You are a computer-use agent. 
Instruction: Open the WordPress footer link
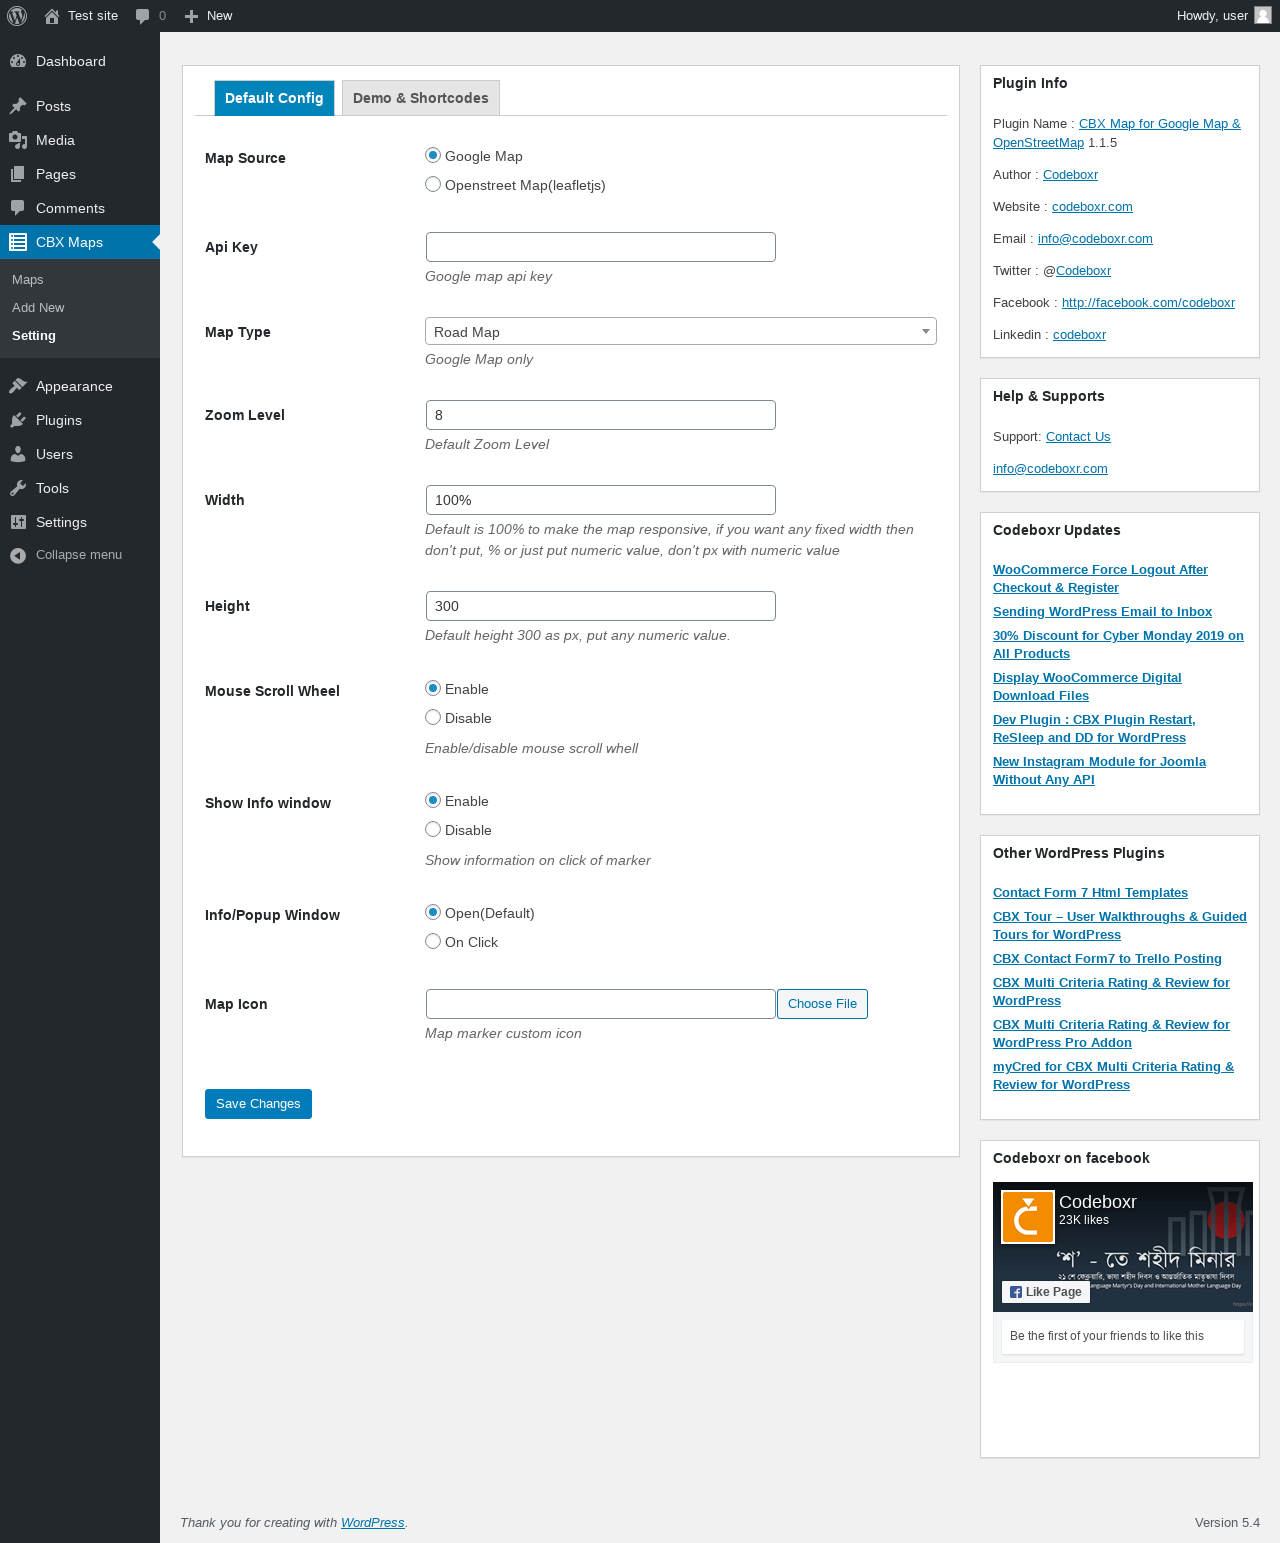point(373,1523)
